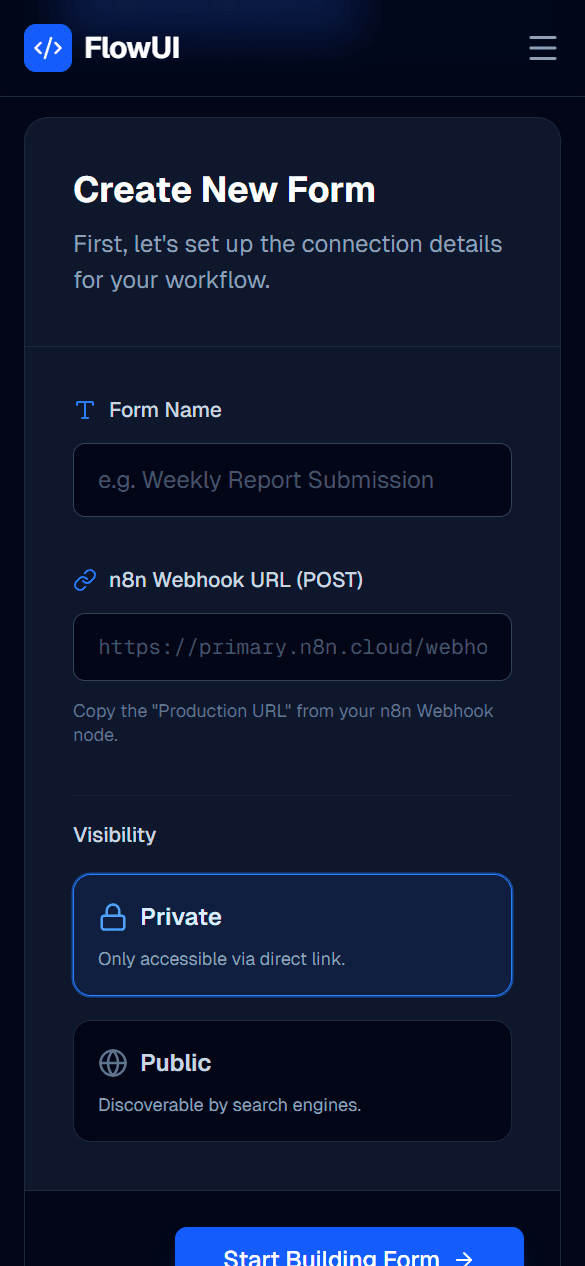Click the FlowUI brand name in the header
Image resolution: width=585 pixels, height=1266 pixels.
[x=131, y=47]
